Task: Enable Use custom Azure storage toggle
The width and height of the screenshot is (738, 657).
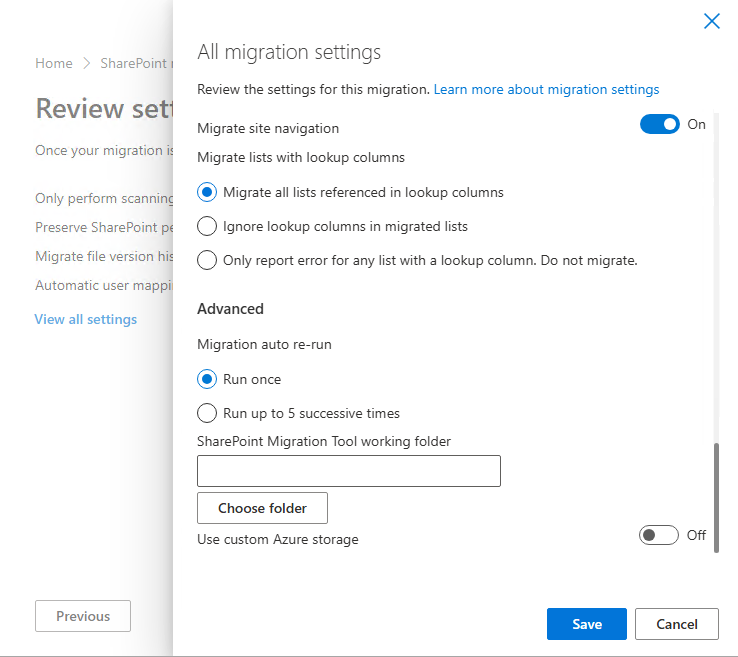Action: (x=659, y=535)
